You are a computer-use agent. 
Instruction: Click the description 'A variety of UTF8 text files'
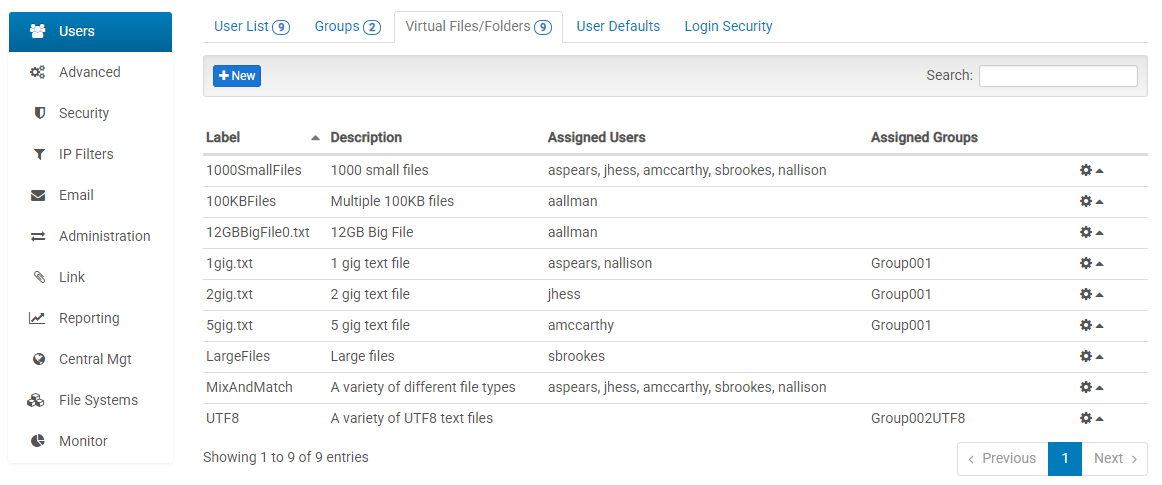[411, 418]
